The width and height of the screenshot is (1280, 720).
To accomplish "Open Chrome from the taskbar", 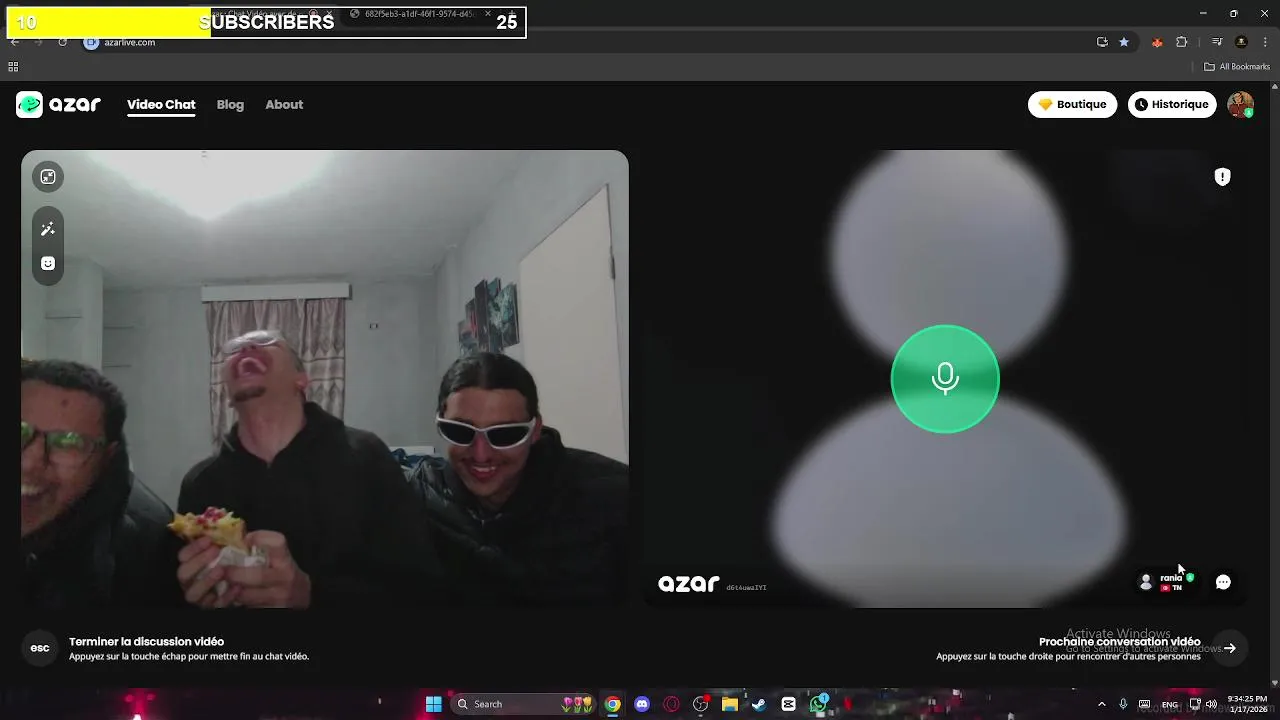I will 612,704.
